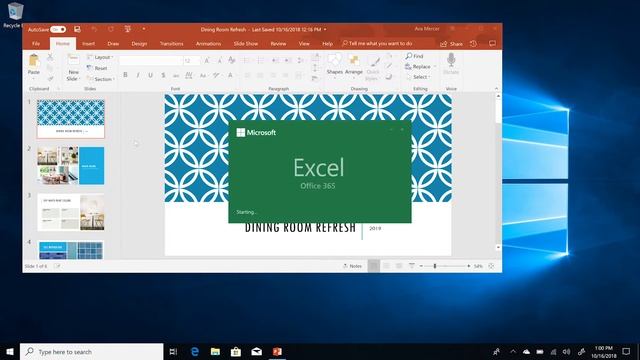The image size is (640, 360).
Task: Click the Find button
Action: click(x=414, y=56)
